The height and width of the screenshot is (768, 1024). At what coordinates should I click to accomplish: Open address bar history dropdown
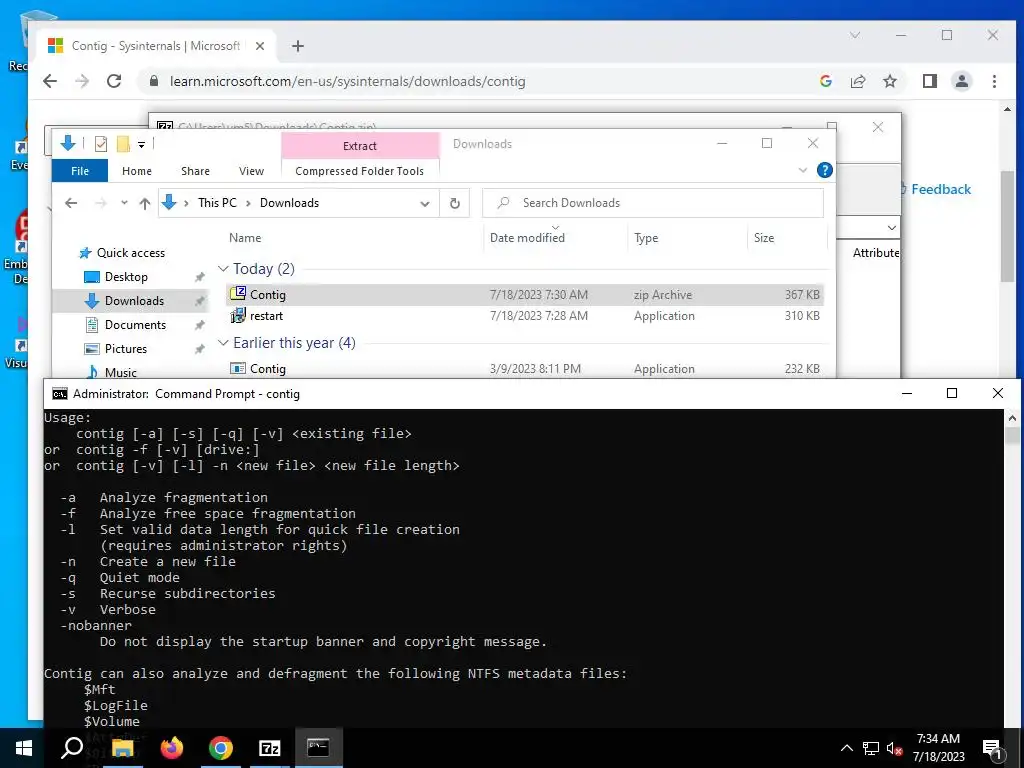(x=424, y=203)
